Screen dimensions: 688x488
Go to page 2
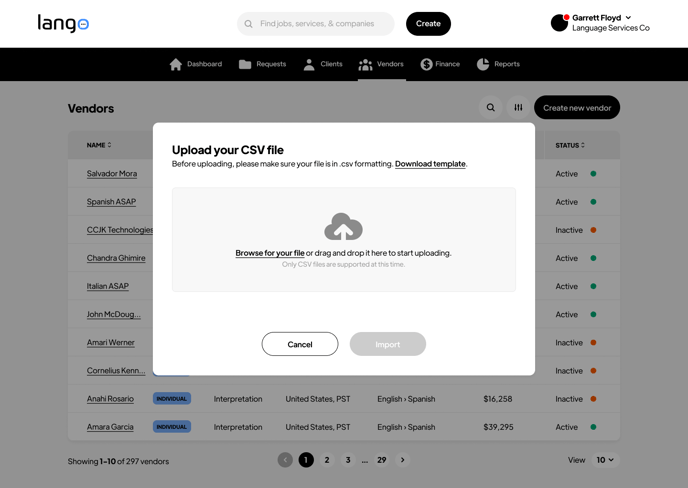click(x=327, y=460)
